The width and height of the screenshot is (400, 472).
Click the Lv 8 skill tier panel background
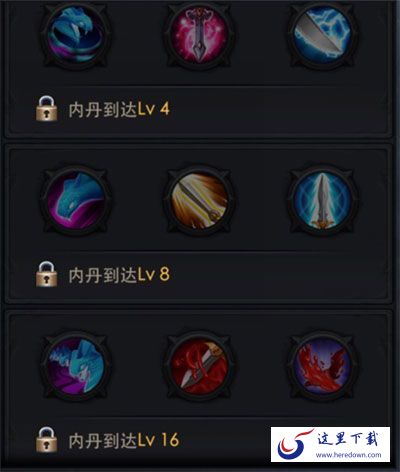[199, 224]
